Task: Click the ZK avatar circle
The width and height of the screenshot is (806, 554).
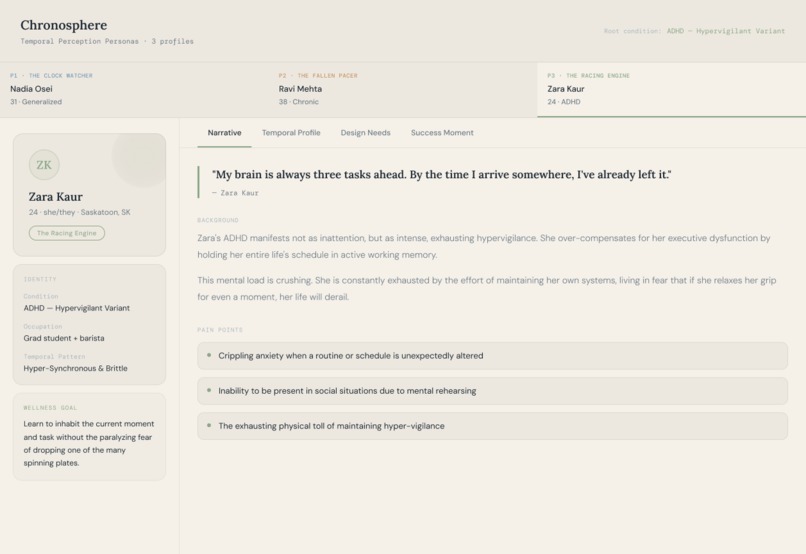Action: coord(44,165)
